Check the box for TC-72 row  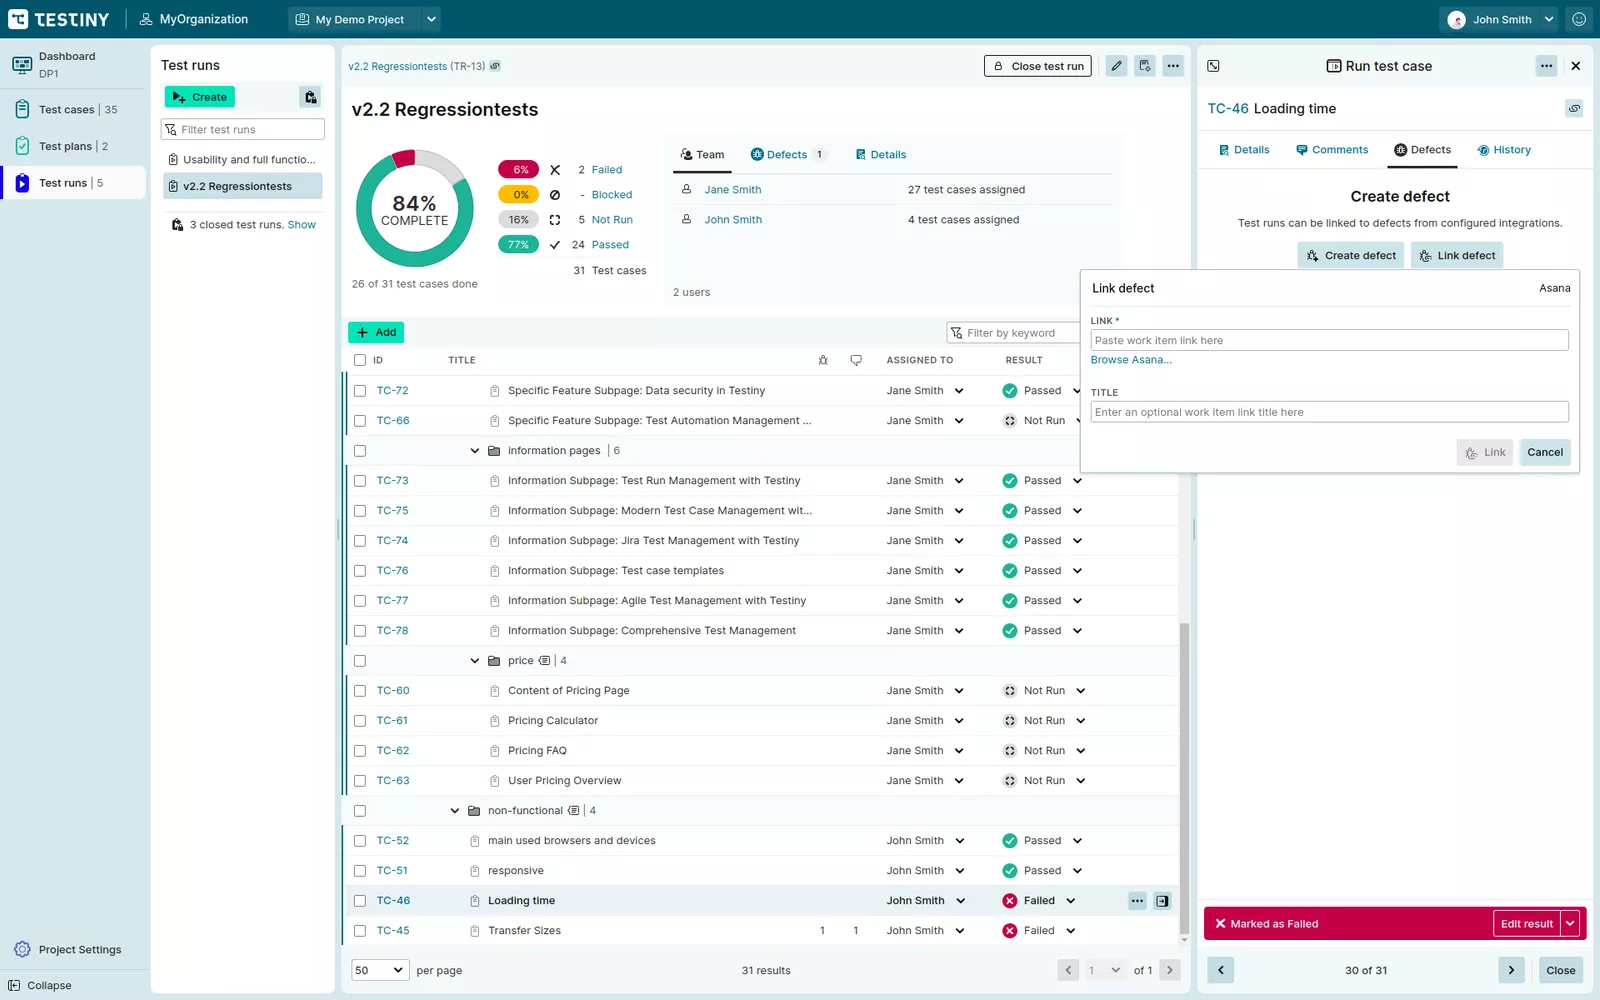point(360,391)
